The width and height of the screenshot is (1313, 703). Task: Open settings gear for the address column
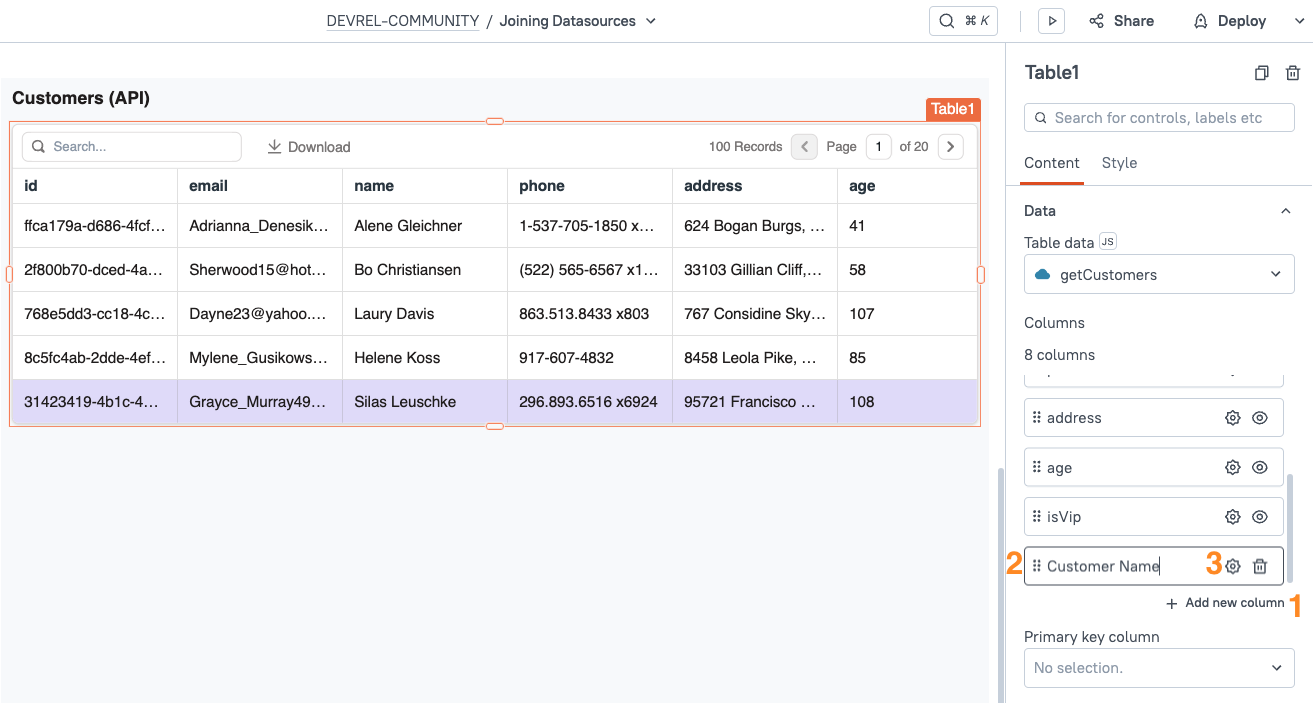click(1232, 417)
